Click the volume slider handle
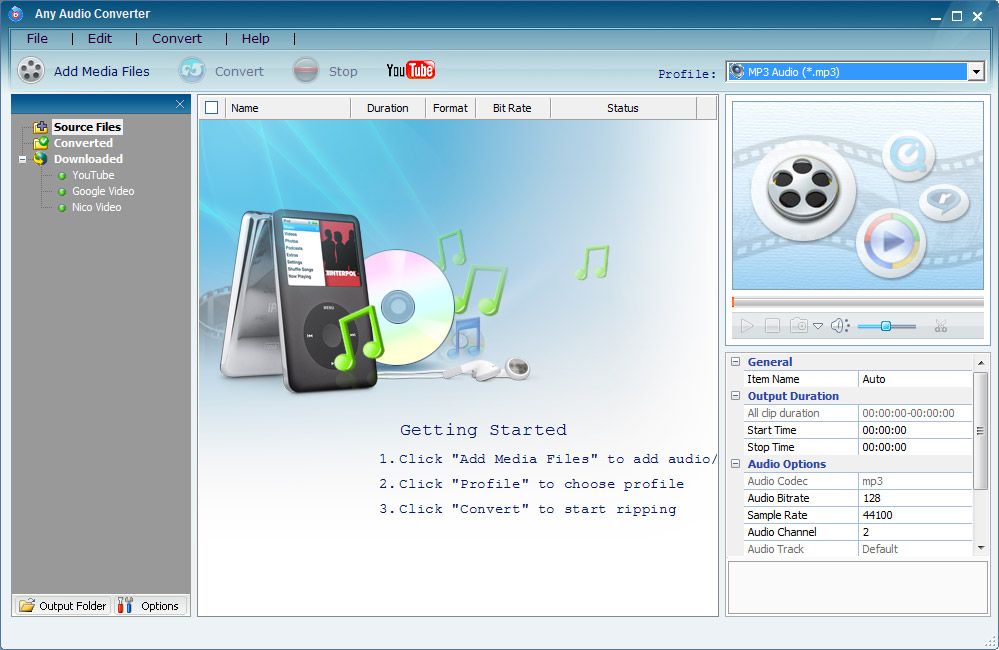This screenshot has height=650, width=999. (x=886, y=326)
